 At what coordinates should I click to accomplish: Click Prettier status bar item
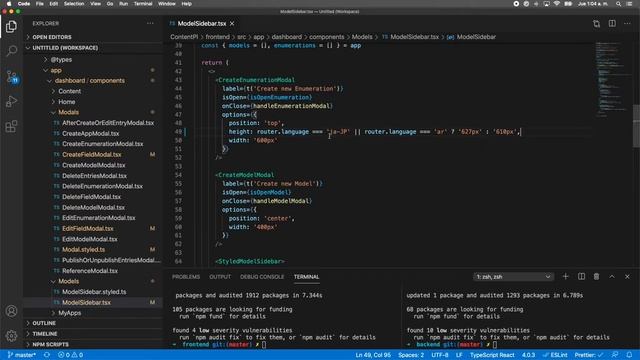pos(589,355)
